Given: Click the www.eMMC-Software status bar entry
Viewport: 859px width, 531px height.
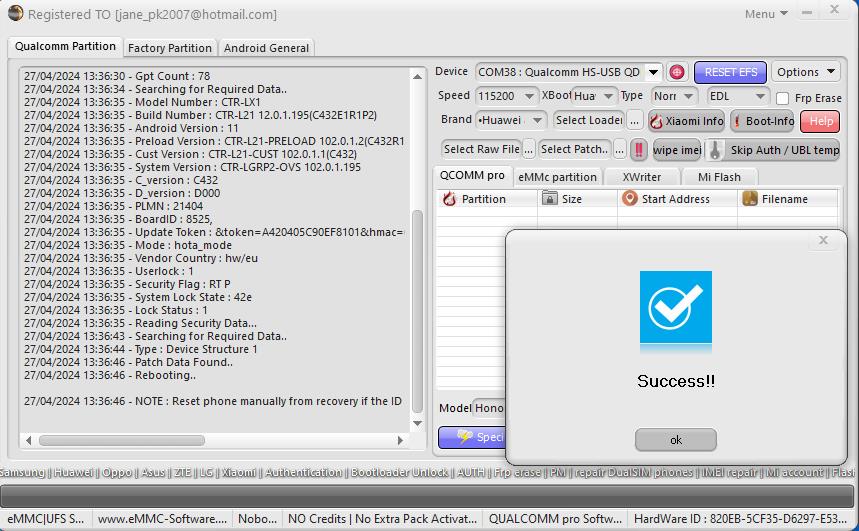Looking at the screenshot, I should tap(162, 519).
